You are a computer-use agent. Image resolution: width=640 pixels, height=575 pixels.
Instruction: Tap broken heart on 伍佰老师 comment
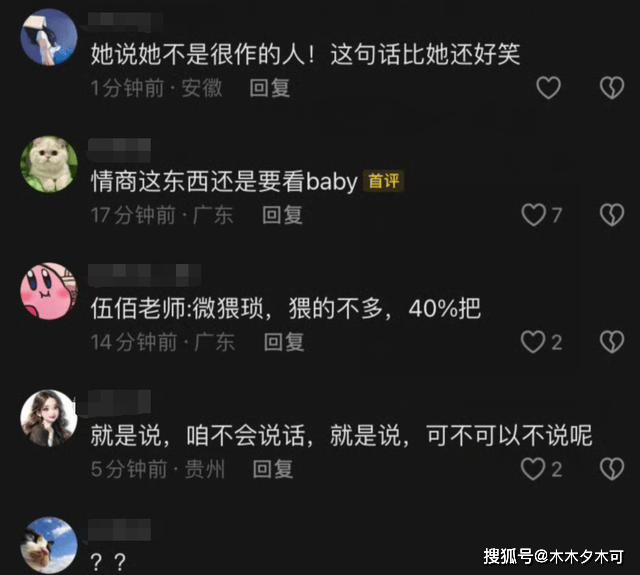pos(612,342)
